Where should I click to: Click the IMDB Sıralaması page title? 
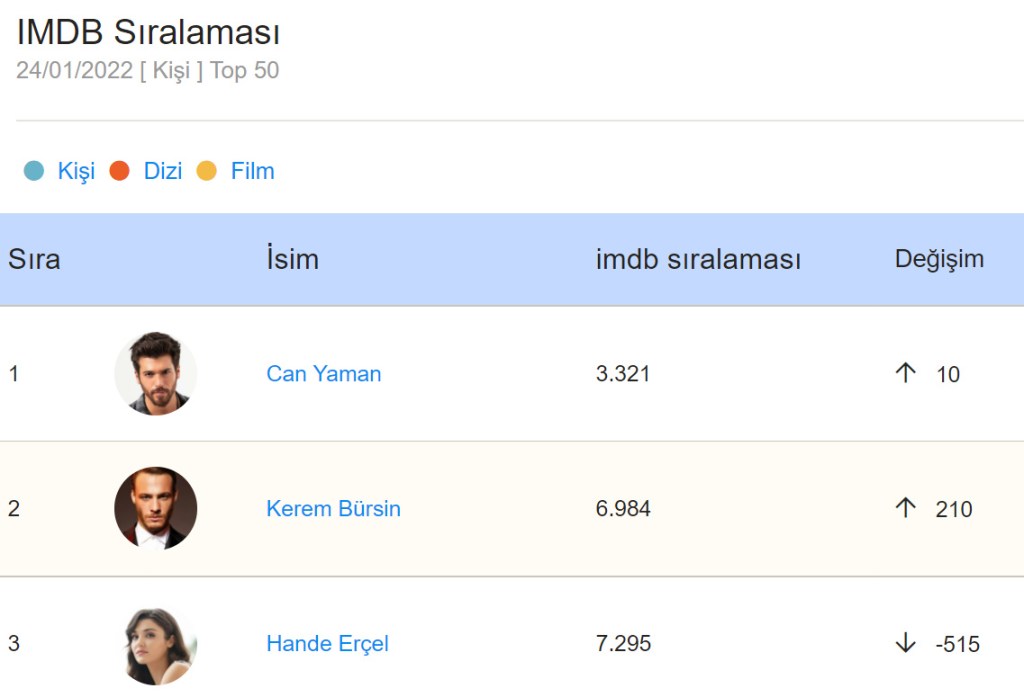point(148,32)
